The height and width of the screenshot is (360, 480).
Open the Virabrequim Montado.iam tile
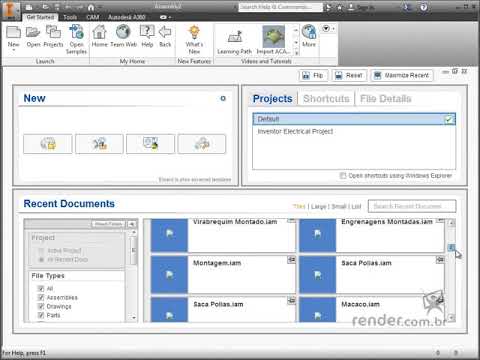[x=223, y=235]
